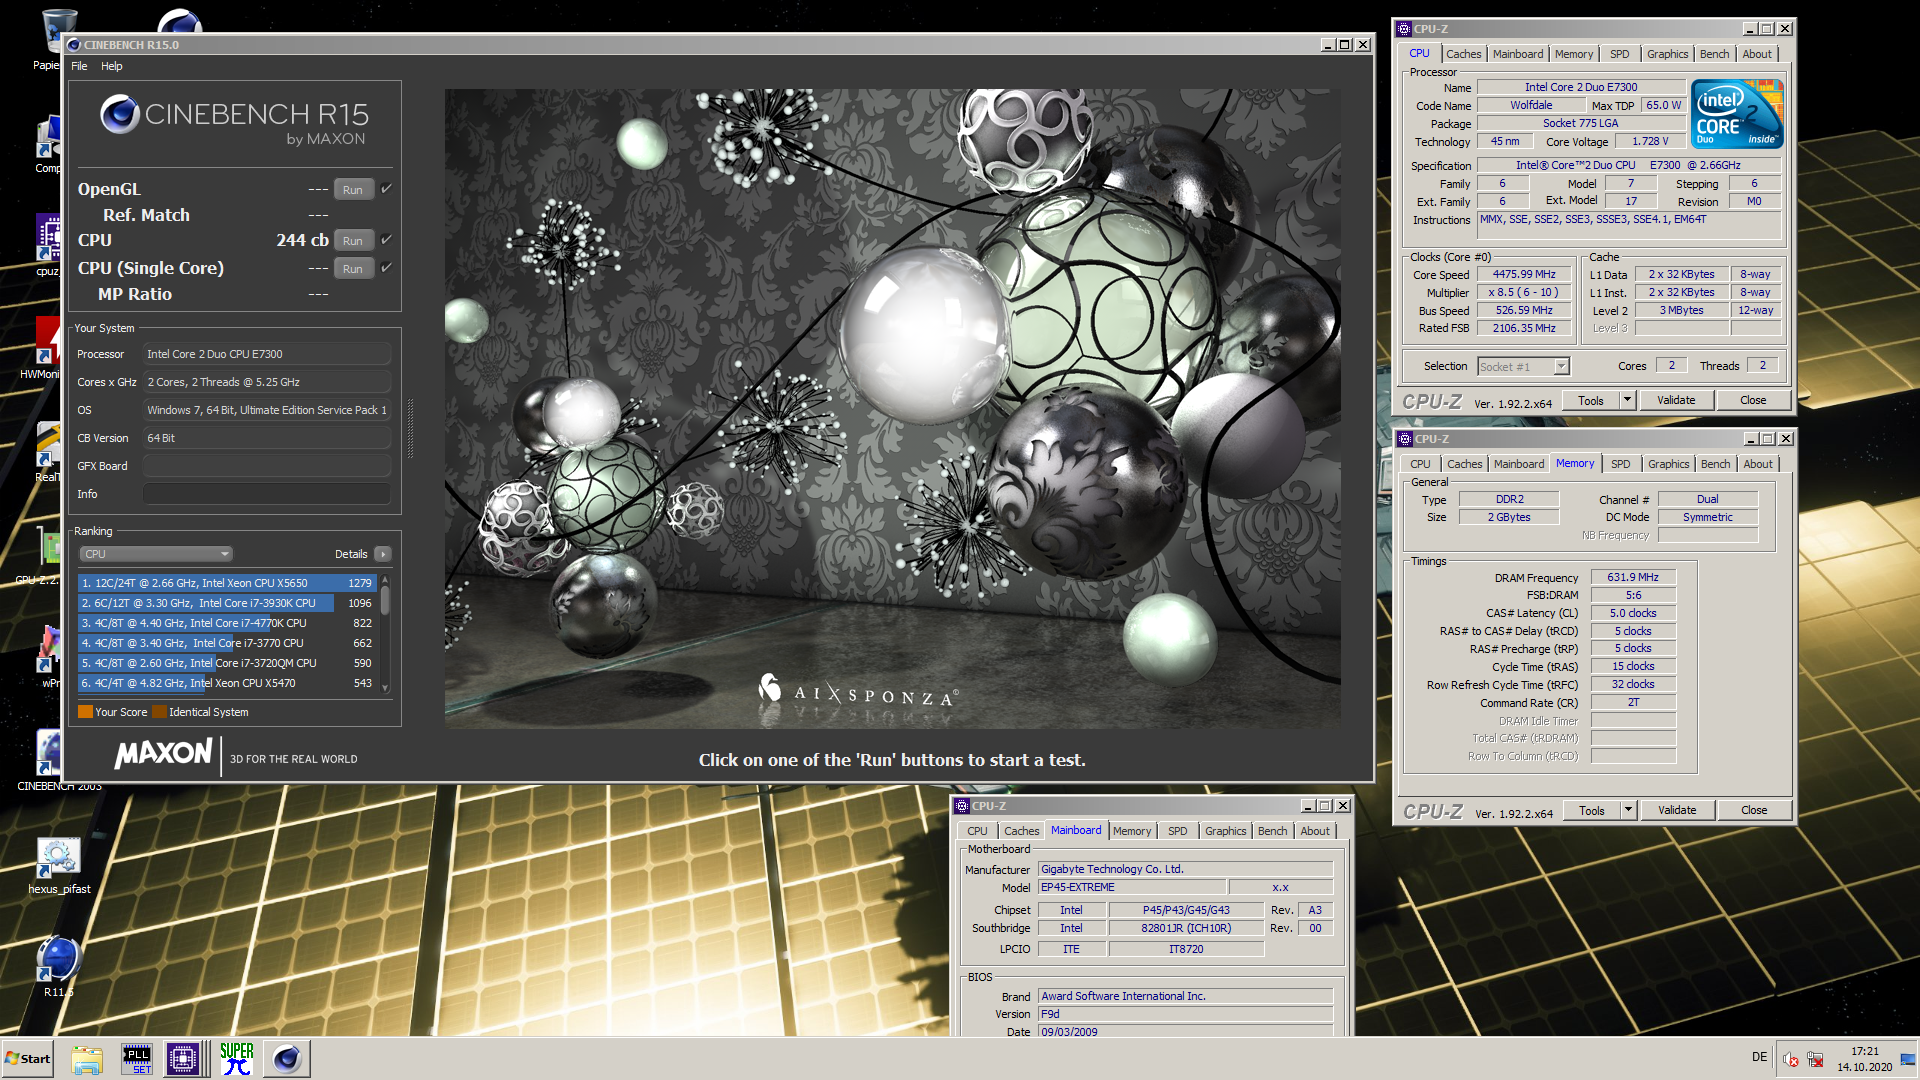Select ranking entry Intel Core i7-4770K CPU
This screenshot has width=1920, height=1080.
[227, 623]
